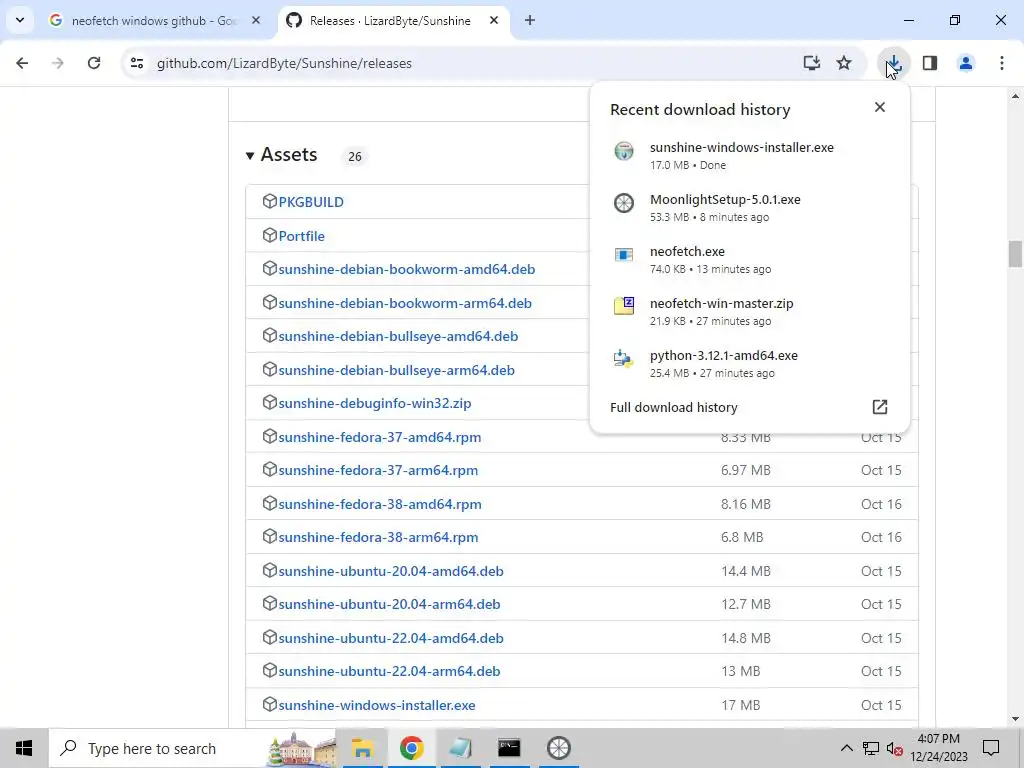Viewport: 1024px width, 768px height.
Task: Open neofetch-win-master.zip in downloads popup
Action: point(722,304)
